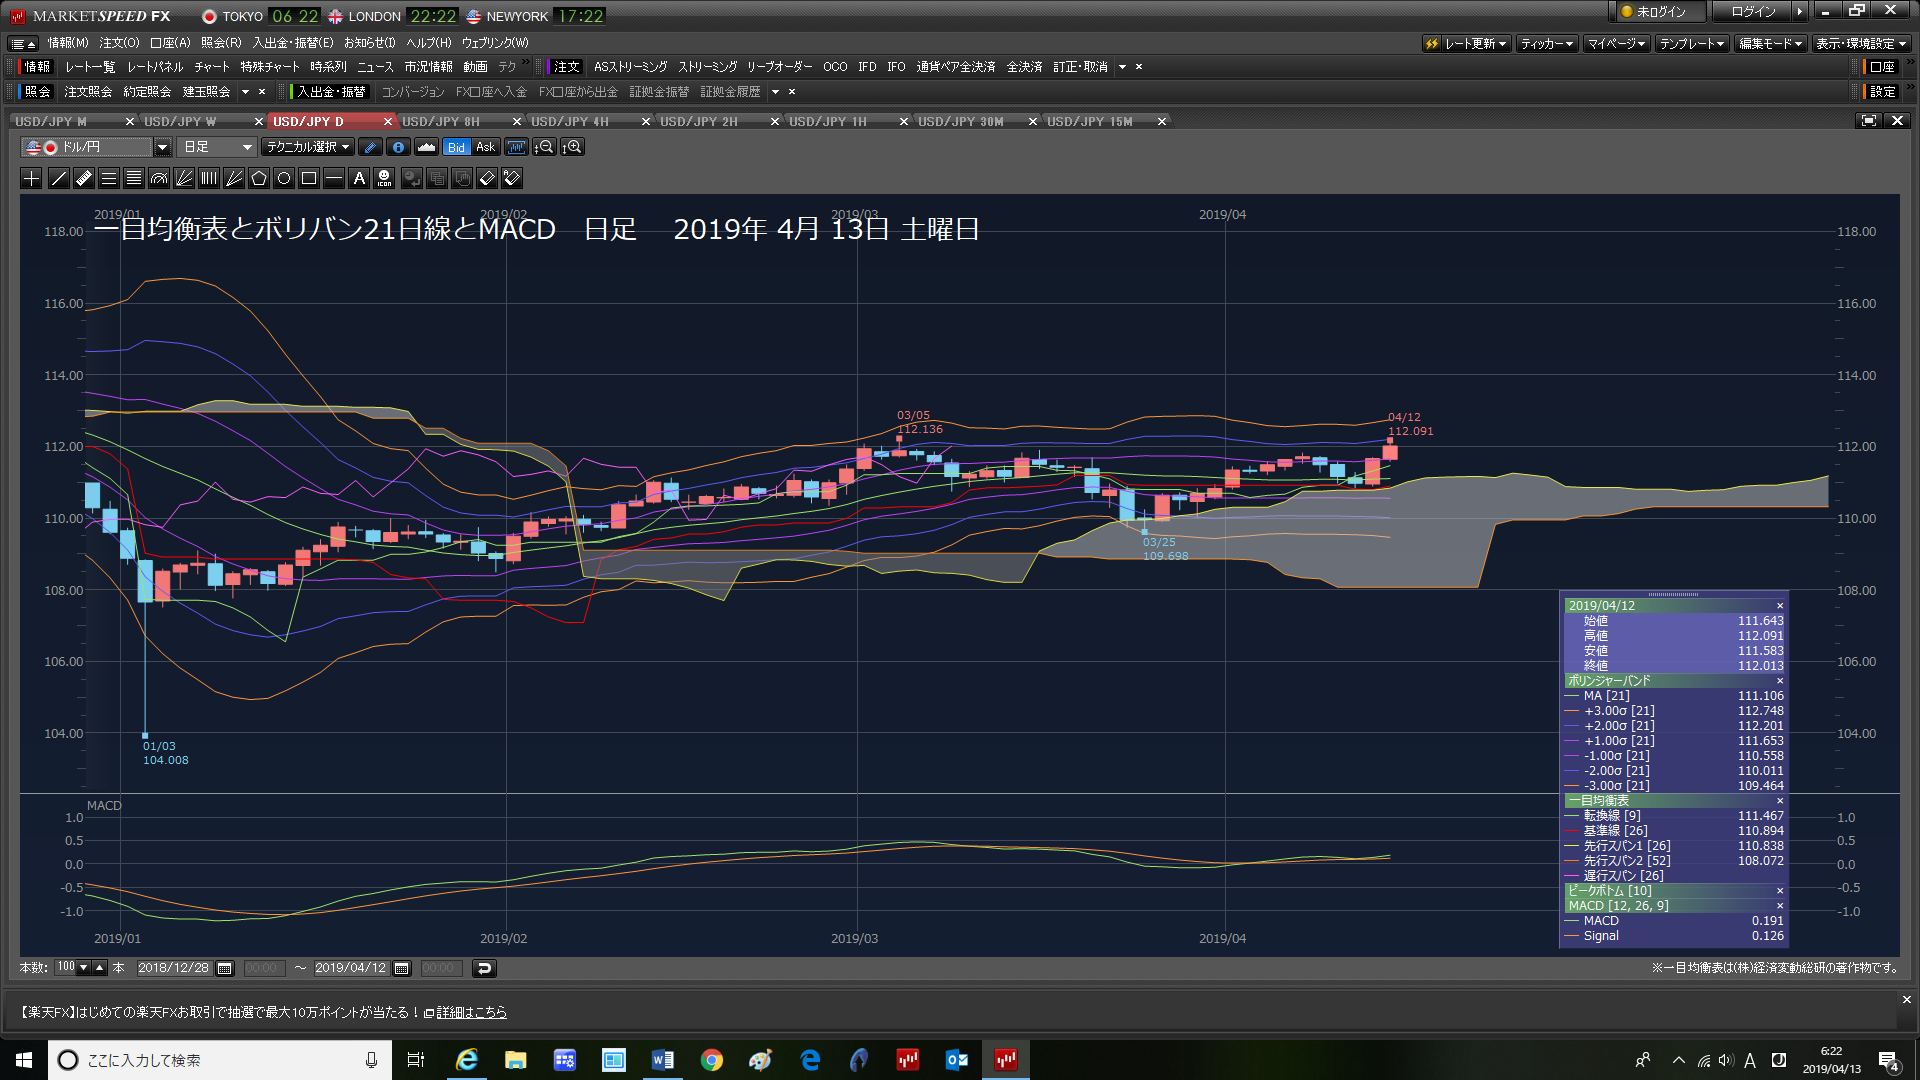Viewport: 1920px width, 1080px height.
Task: Open the レート一覧 panel
Action: tap(90, 67)
